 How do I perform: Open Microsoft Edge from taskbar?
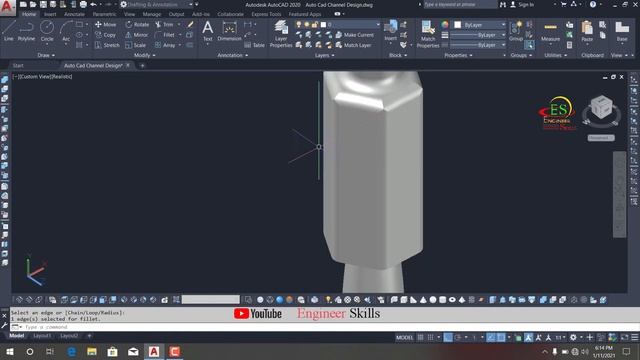[71, 351]
